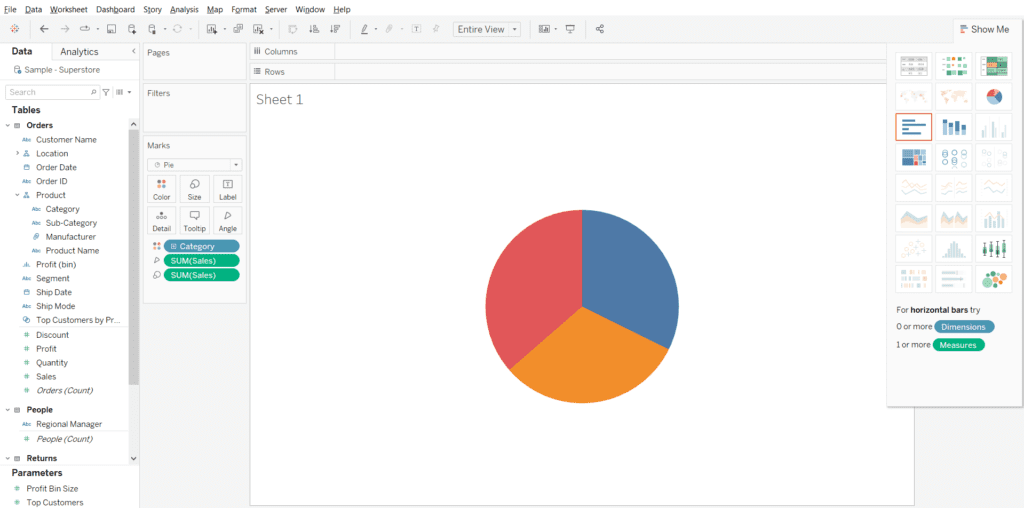The height and width of the screenshot is (508, 1024).
Task: Collapse the Data pane with the chevron
Action: tap(133, 51)
